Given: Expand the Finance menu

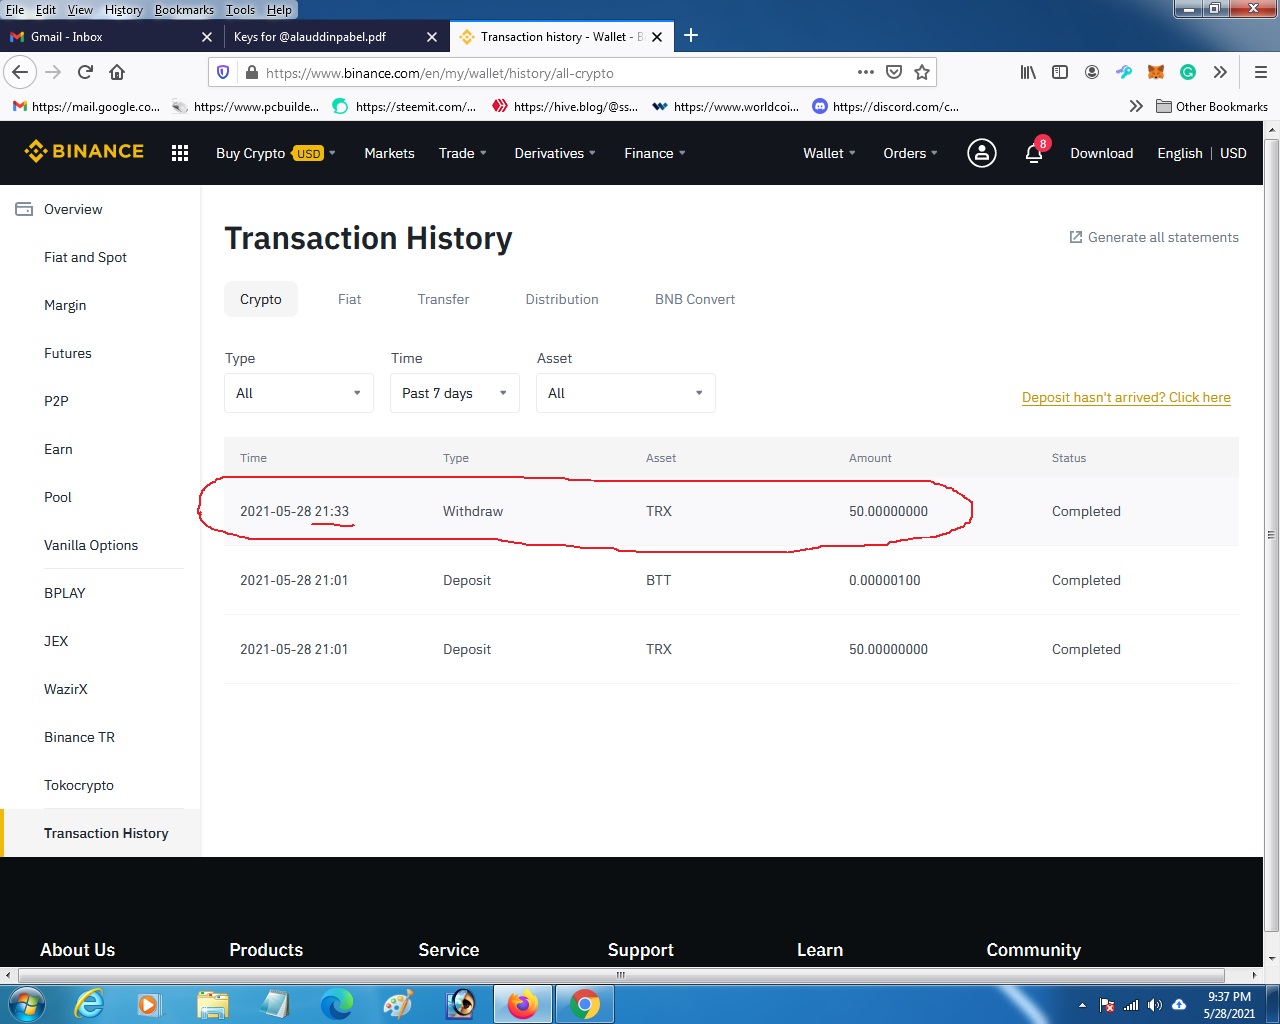Looking at the screenshot, I should [655, 153].
